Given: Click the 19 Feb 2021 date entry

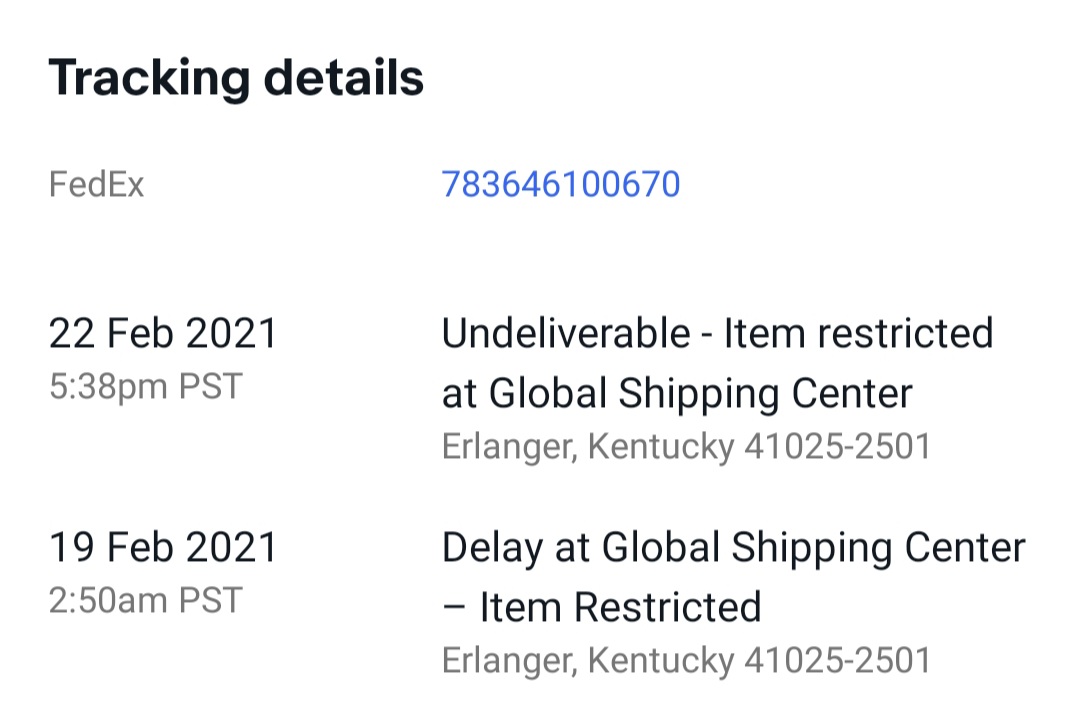Looking at the screenshot, I should [x=163, y=547].
